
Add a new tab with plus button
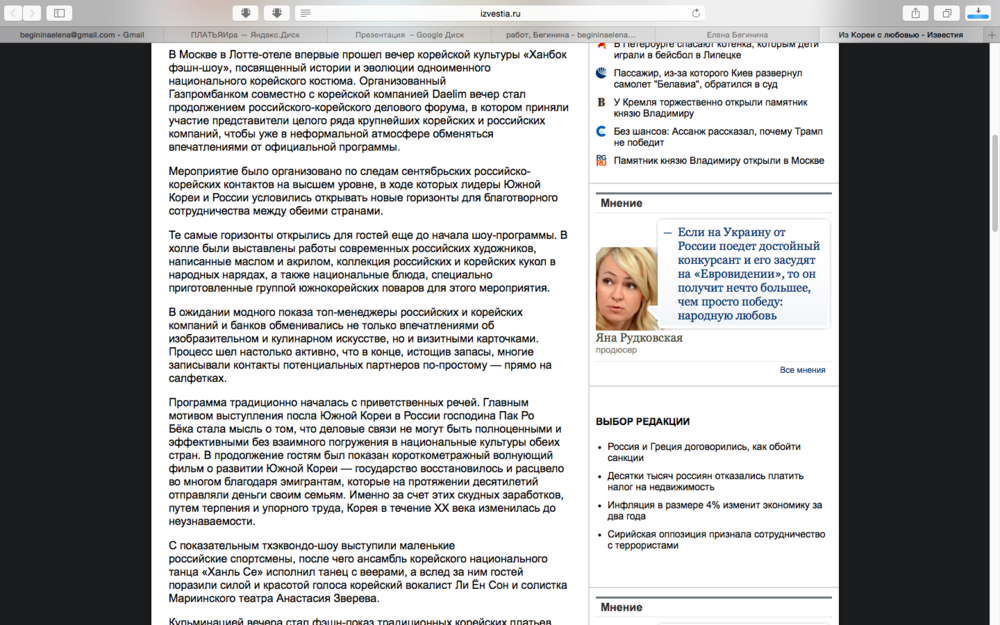tap(992, 35)
